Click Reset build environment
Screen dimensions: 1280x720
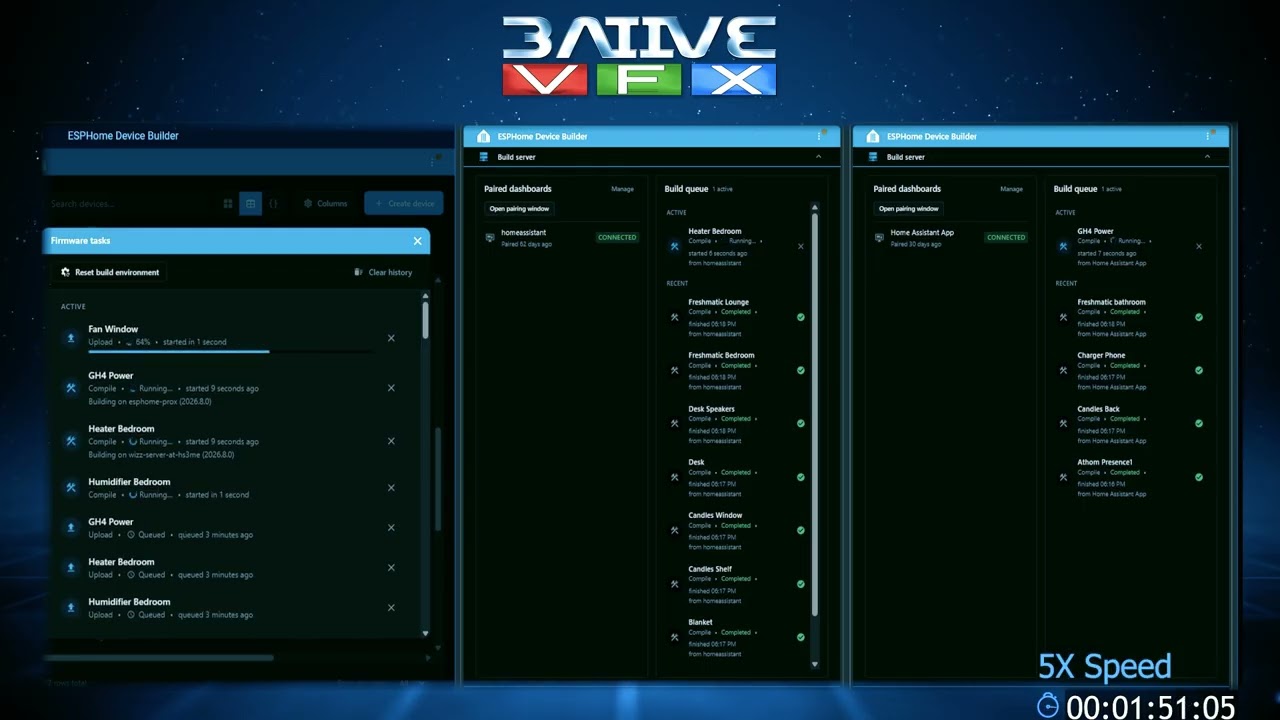point(110,272)
